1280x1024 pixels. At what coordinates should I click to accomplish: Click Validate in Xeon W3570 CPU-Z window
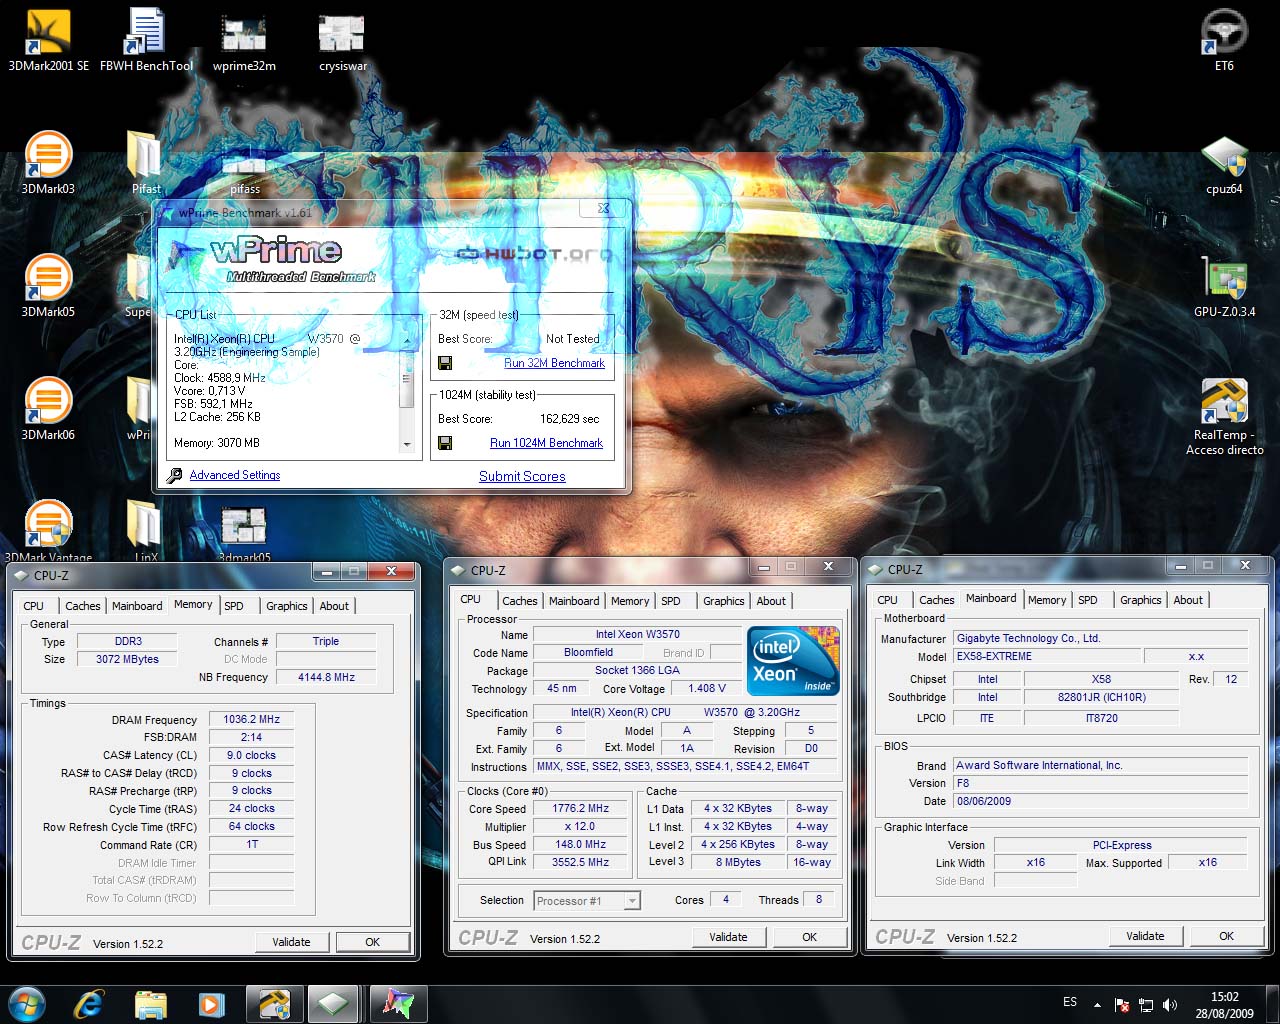pos(728,937)
